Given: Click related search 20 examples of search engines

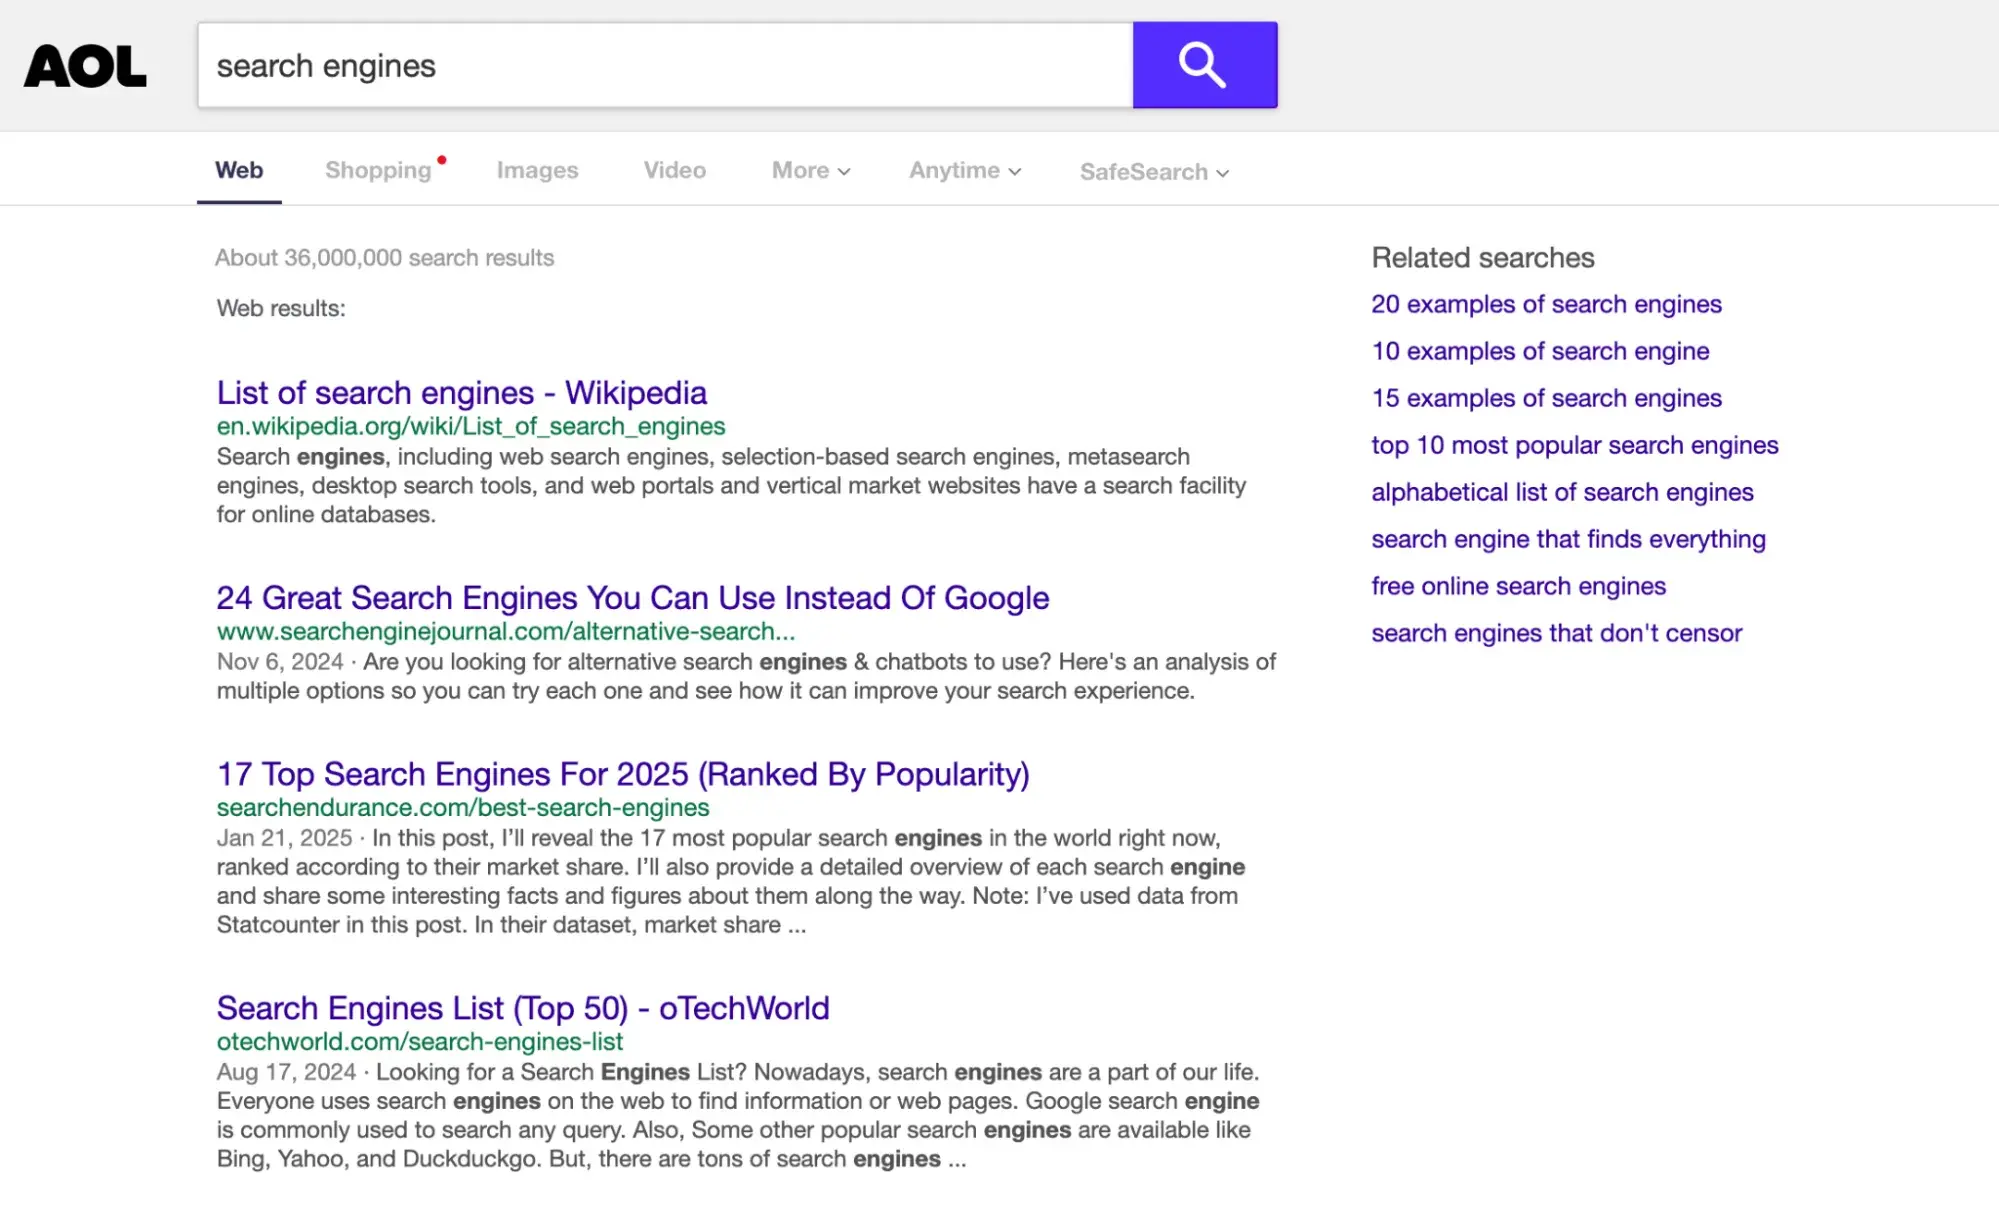Looking at the screenshot, I should click(1546, 304).
